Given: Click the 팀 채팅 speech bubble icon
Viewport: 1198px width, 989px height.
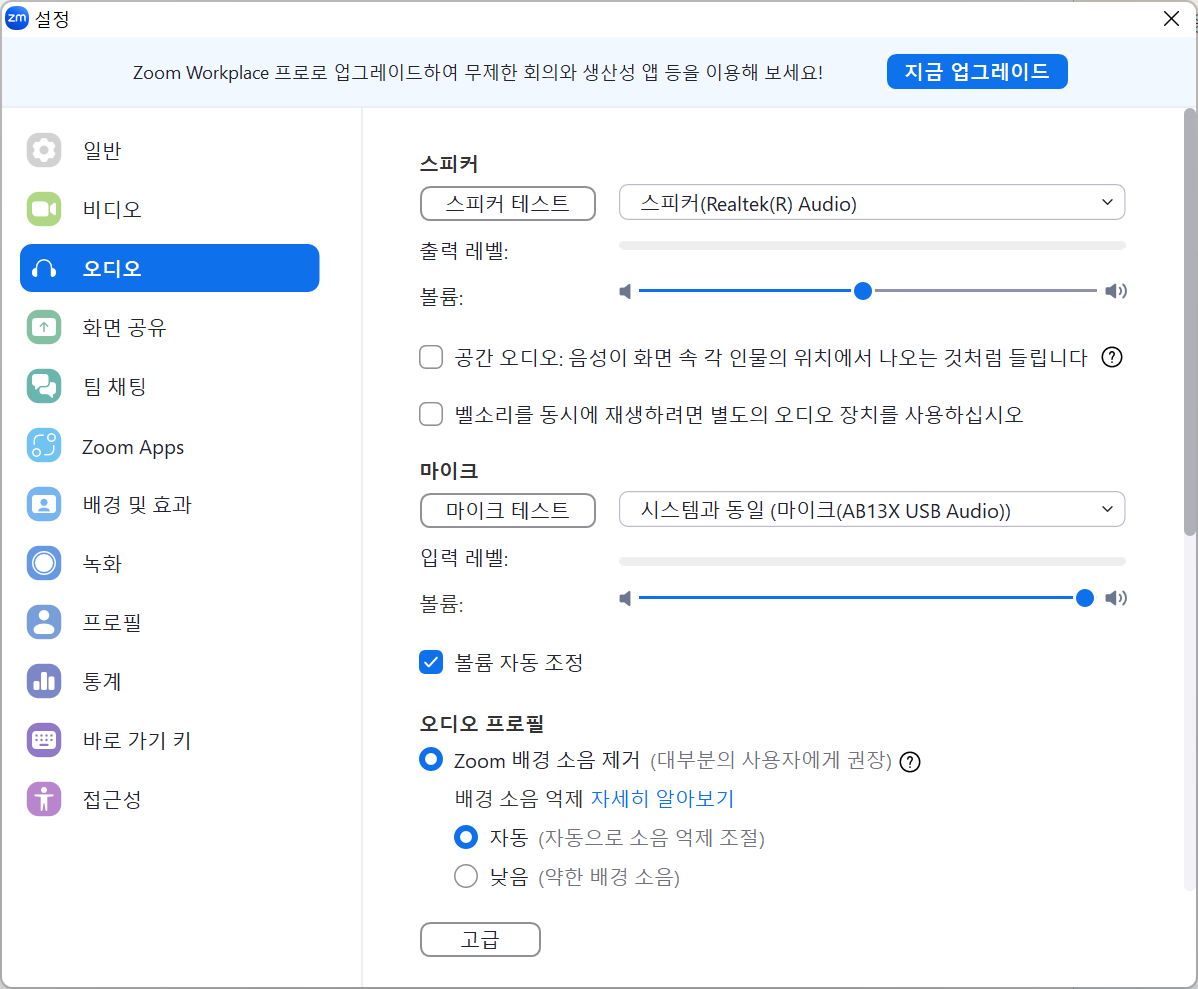Looking at the screenshot, I should click(44, 386).
